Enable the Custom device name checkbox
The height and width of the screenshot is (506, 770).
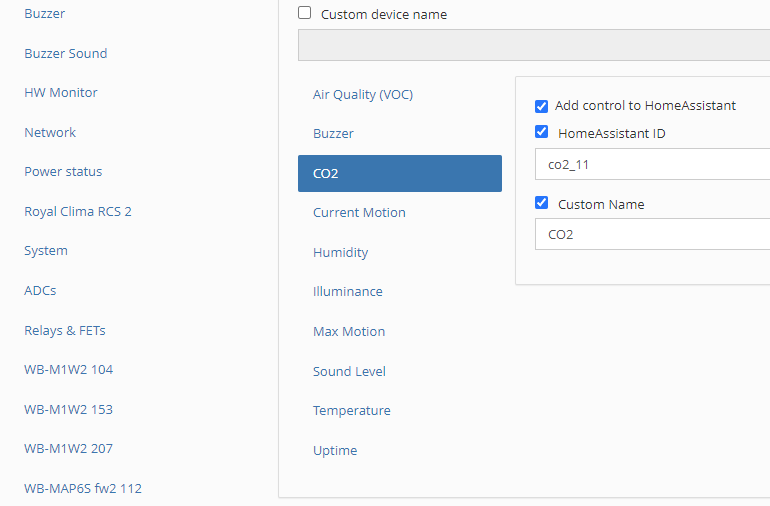coord(305,14)
